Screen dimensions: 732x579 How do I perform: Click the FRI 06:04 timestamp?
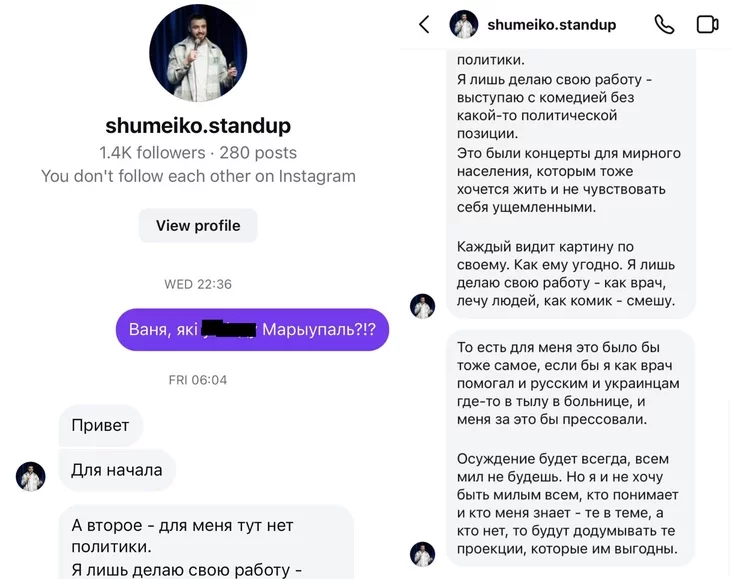click(x=198, y=380)
